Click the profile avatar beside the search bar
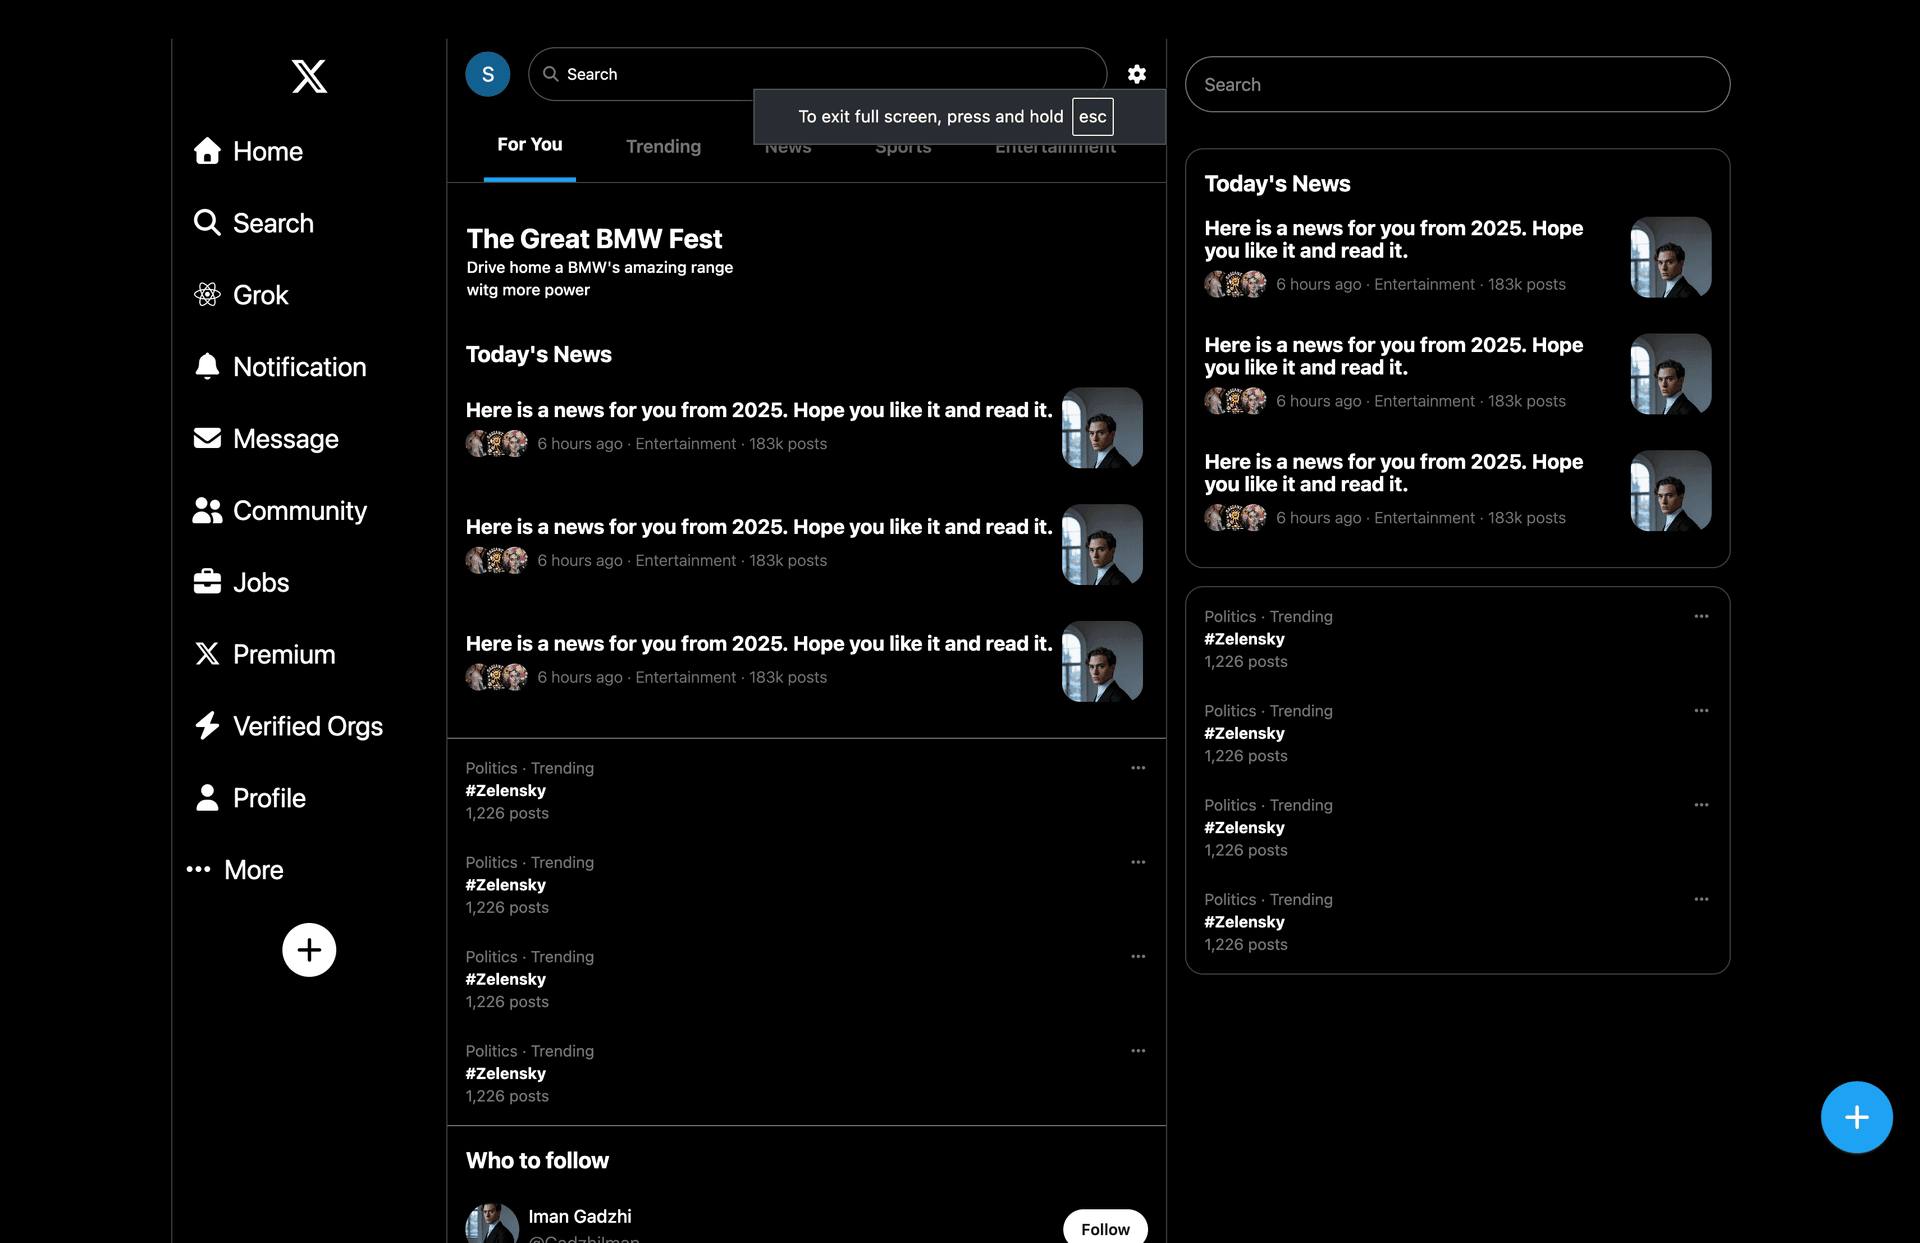1920x1243 pixels. pyautogui.click(x=487, y=73)
